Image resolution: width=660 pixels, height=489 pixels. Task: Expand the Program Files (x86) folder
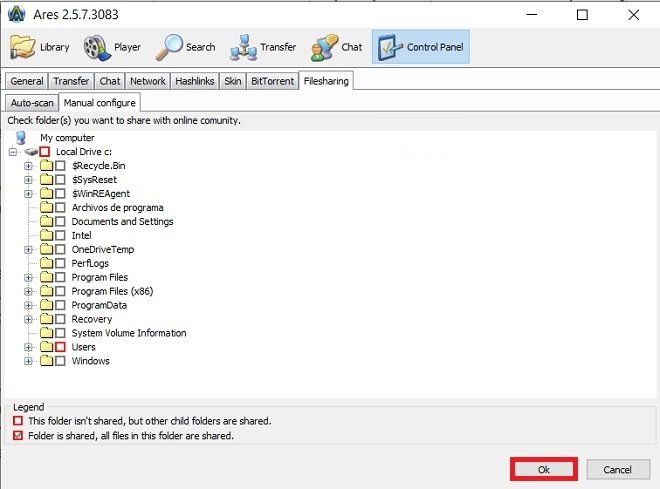click(28, 291)
